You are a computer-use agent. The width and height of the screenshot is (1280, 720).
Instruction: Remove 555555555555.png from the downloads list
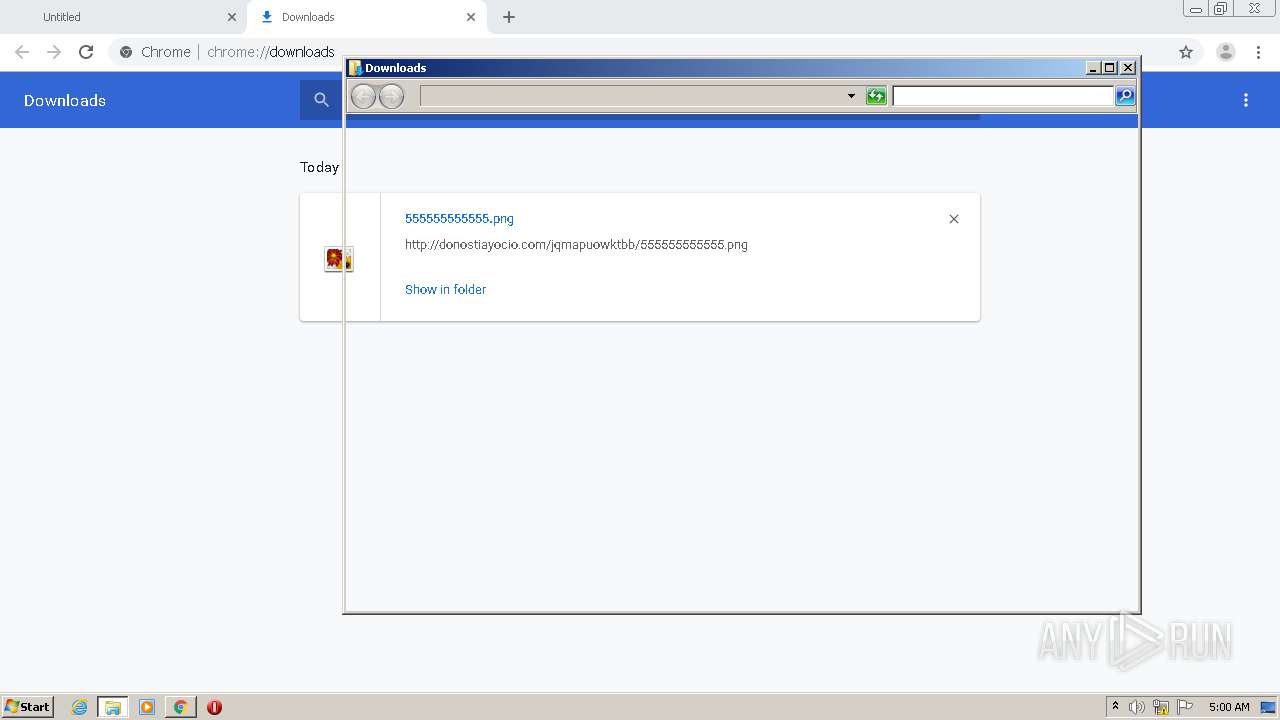pos(954,219)
